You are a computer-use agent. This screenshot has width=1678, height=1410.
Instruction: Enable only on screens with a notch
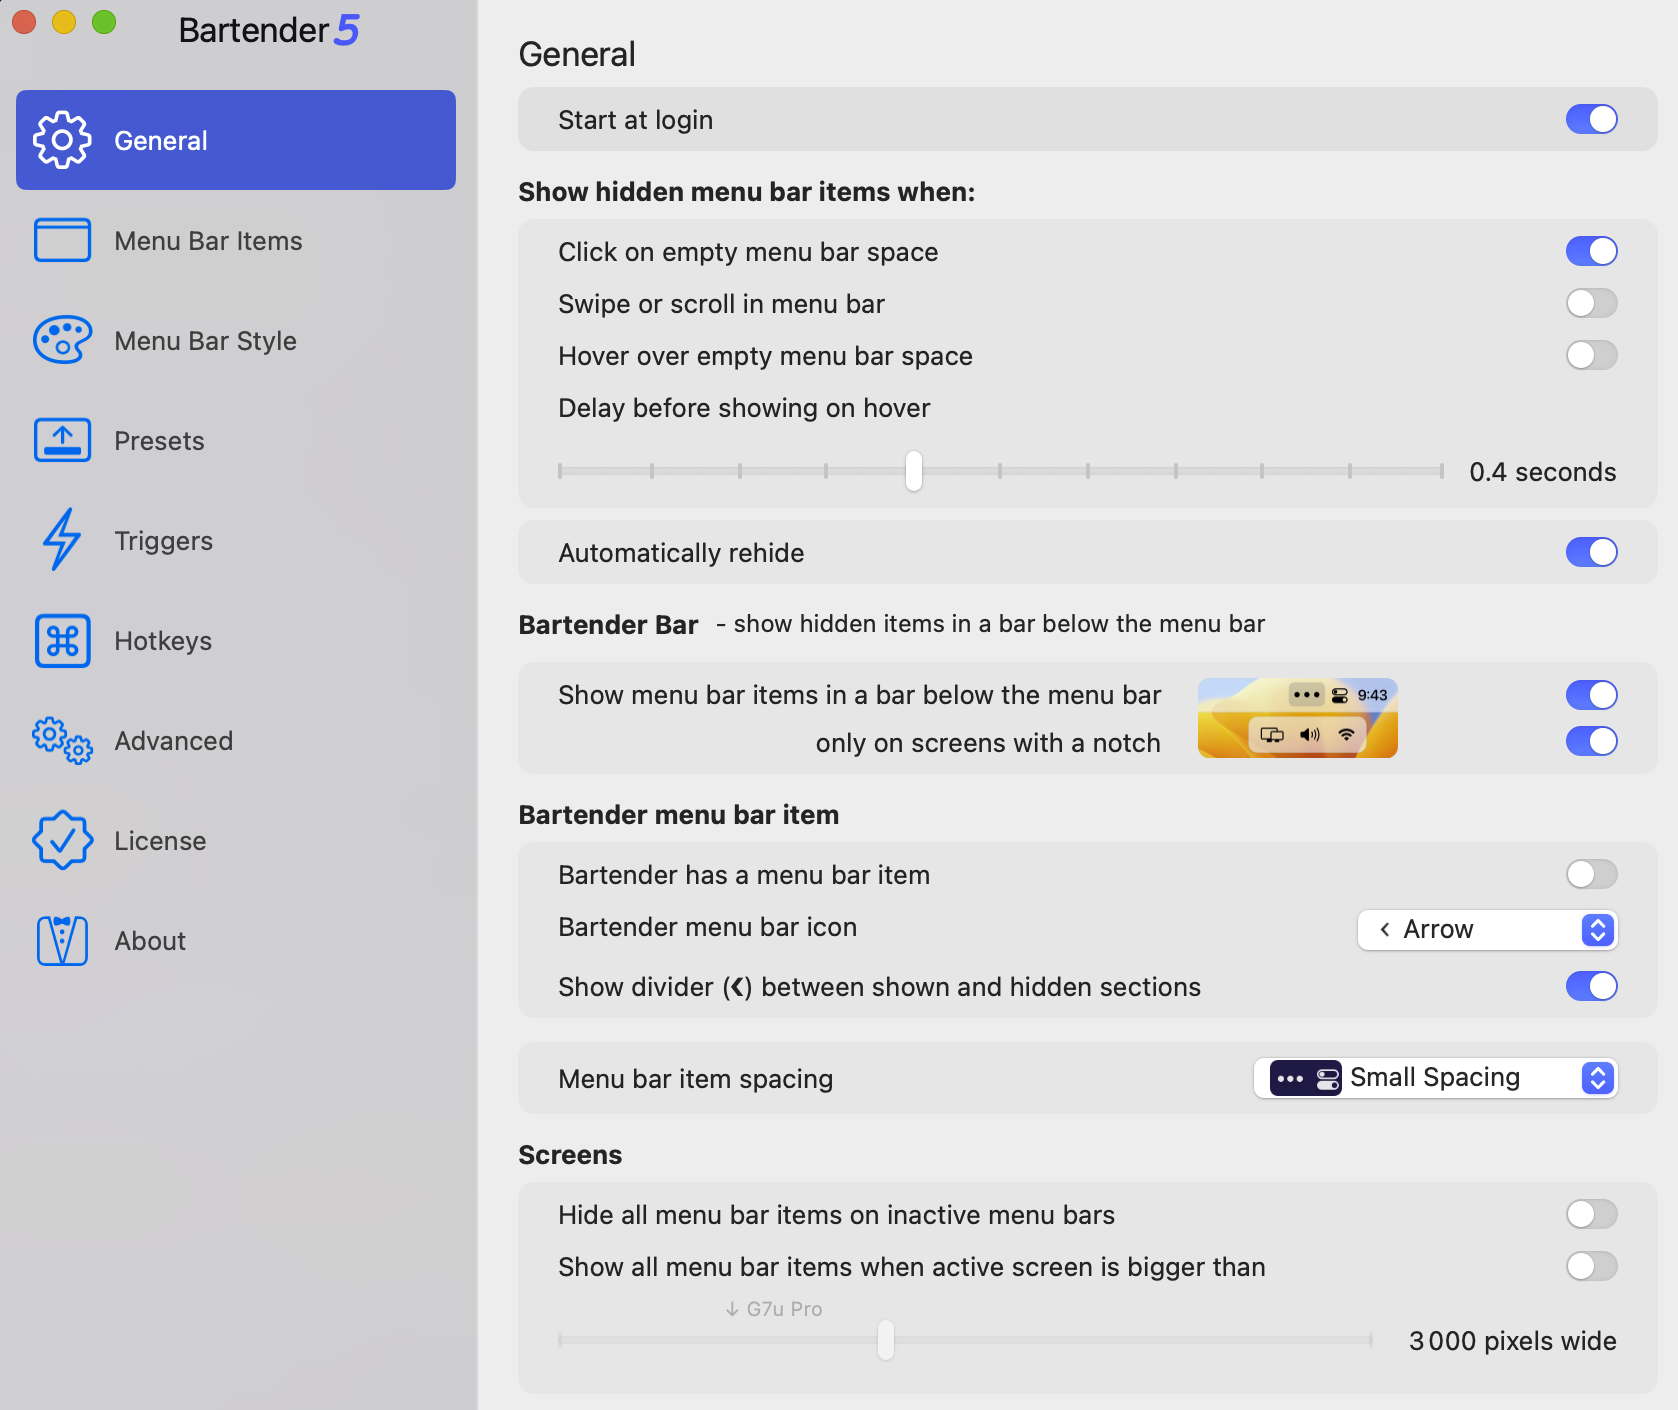click(x=1591, y=741)
